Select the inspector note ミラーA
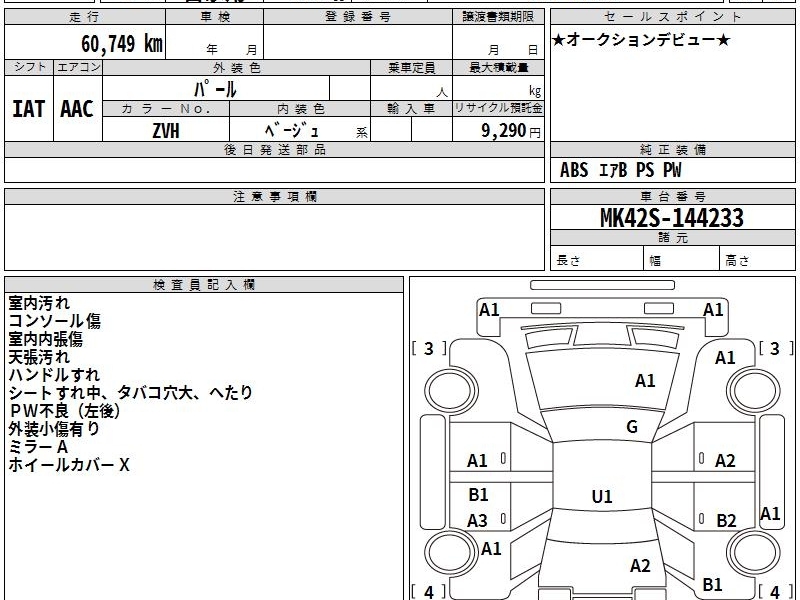This screenshot has width=800, height=600. [38, 447]
